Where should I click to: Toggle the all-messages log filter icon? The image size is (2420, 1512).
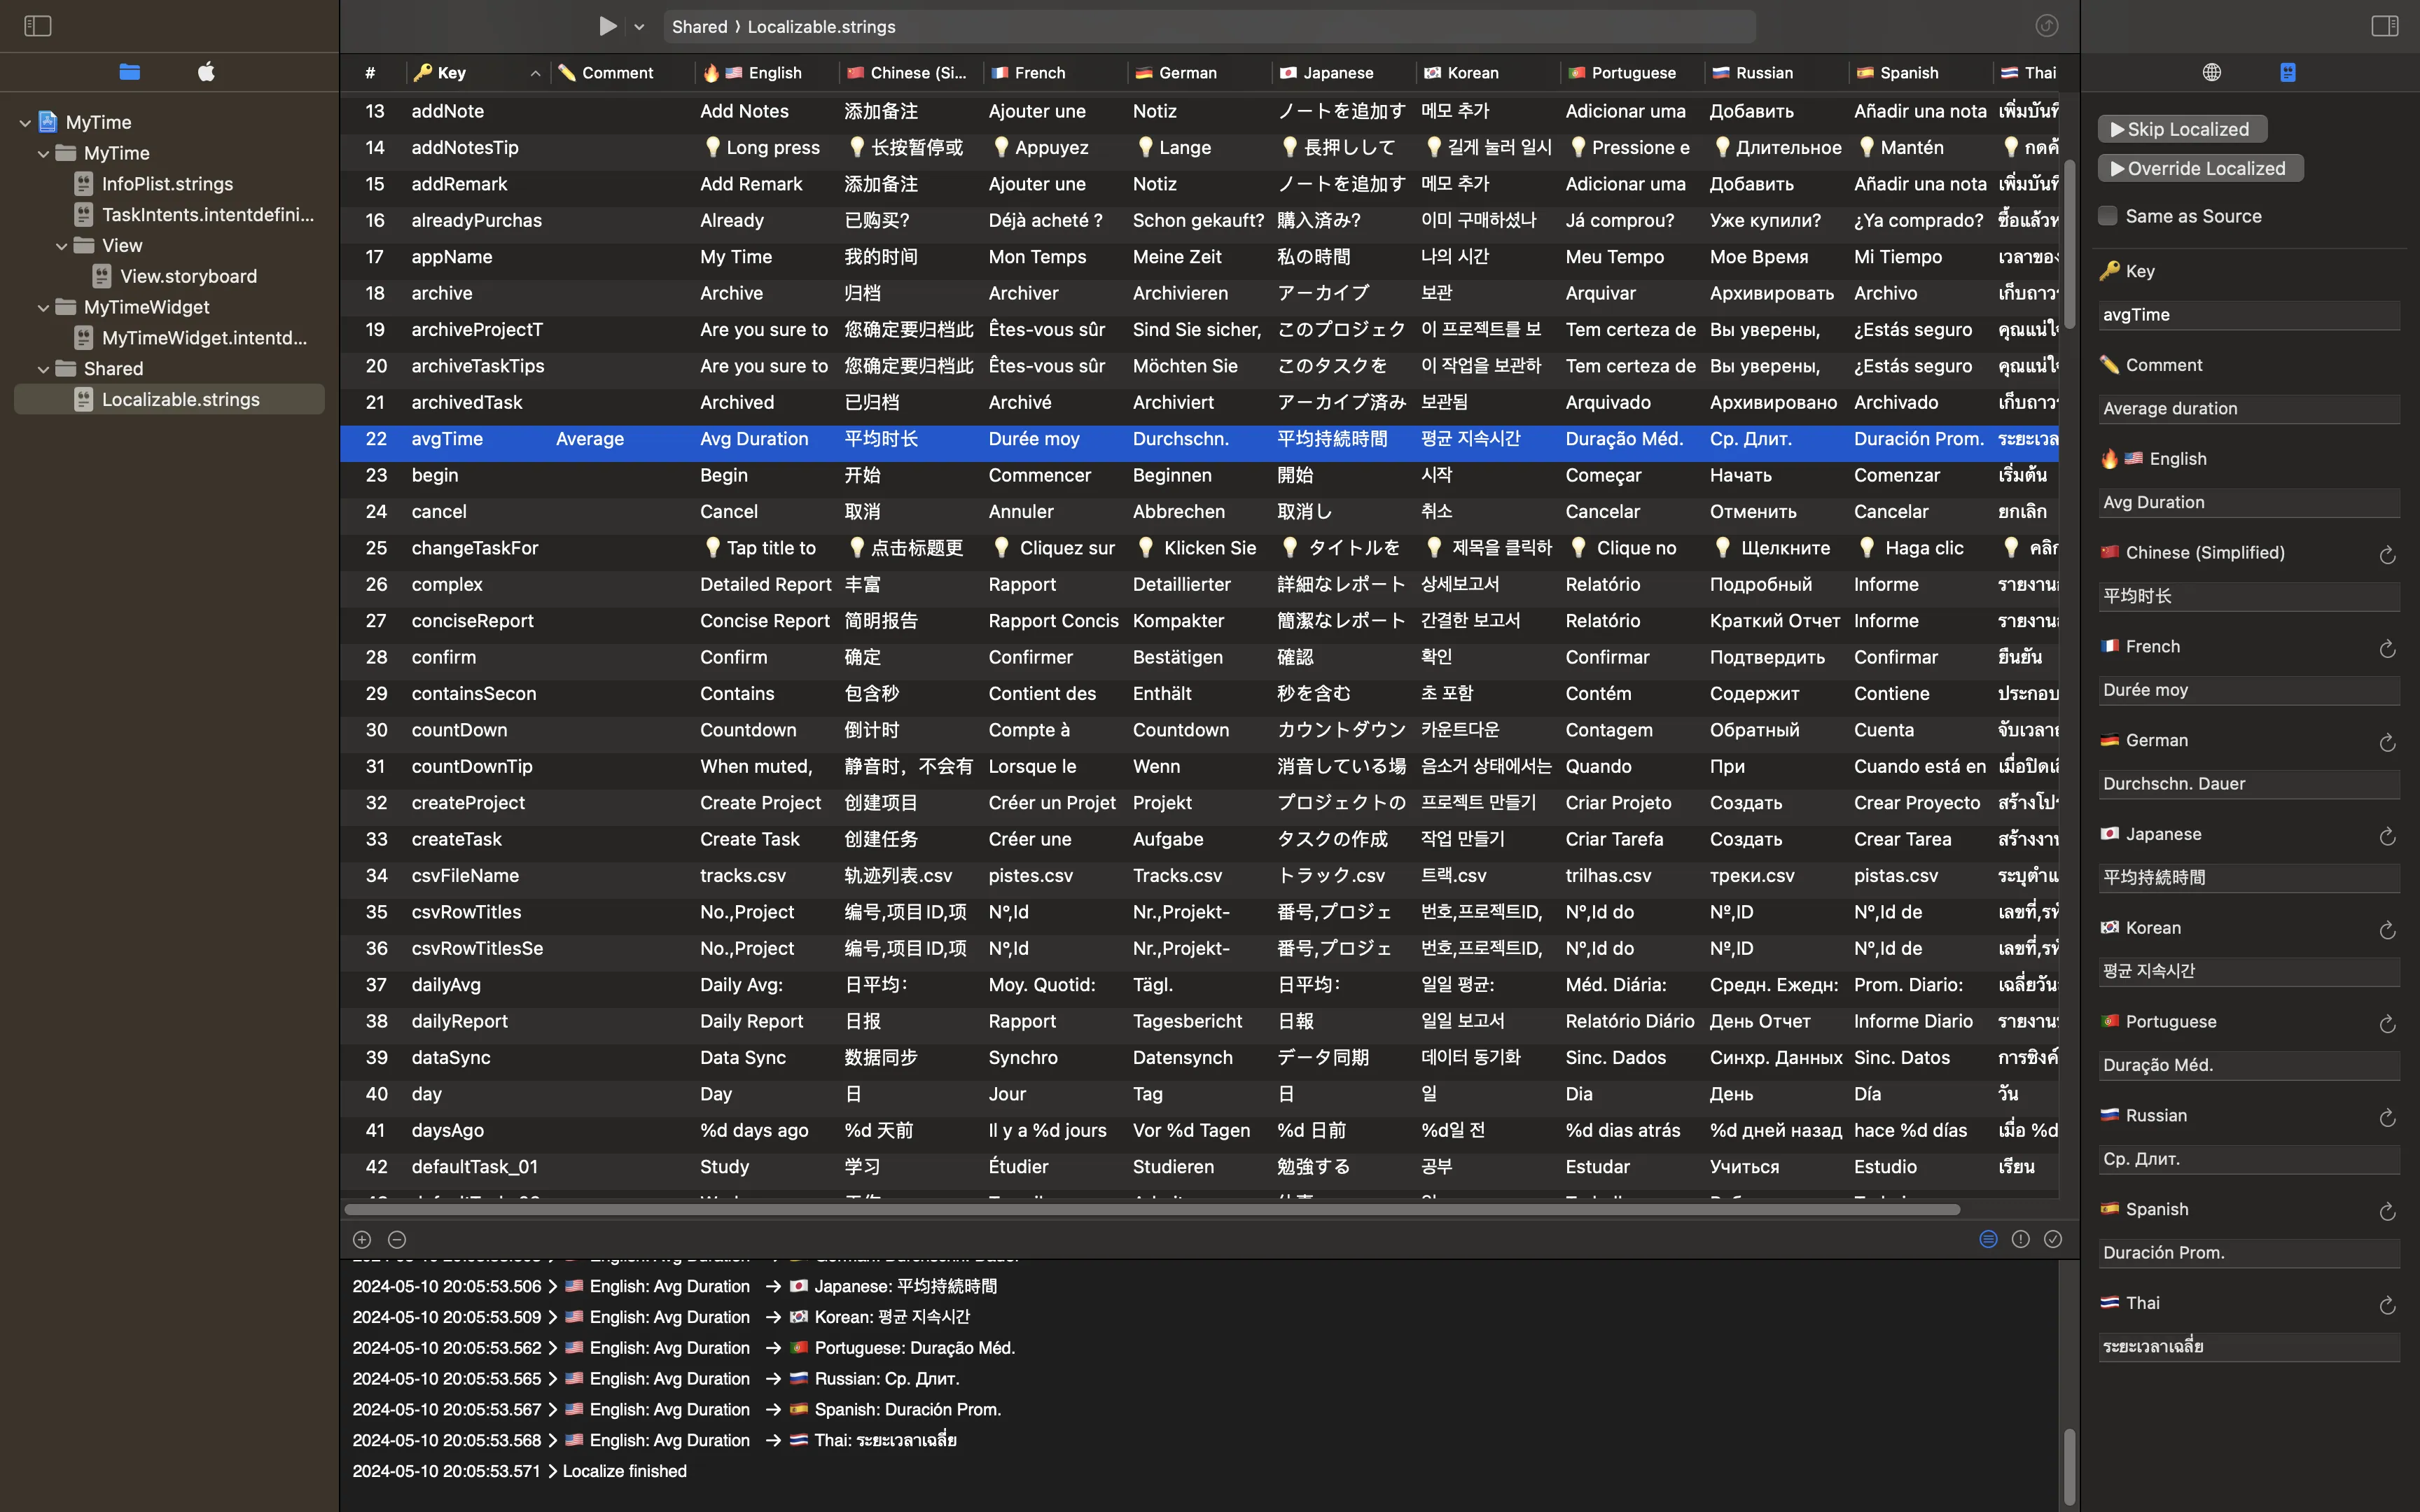tap(1988, 1239)
